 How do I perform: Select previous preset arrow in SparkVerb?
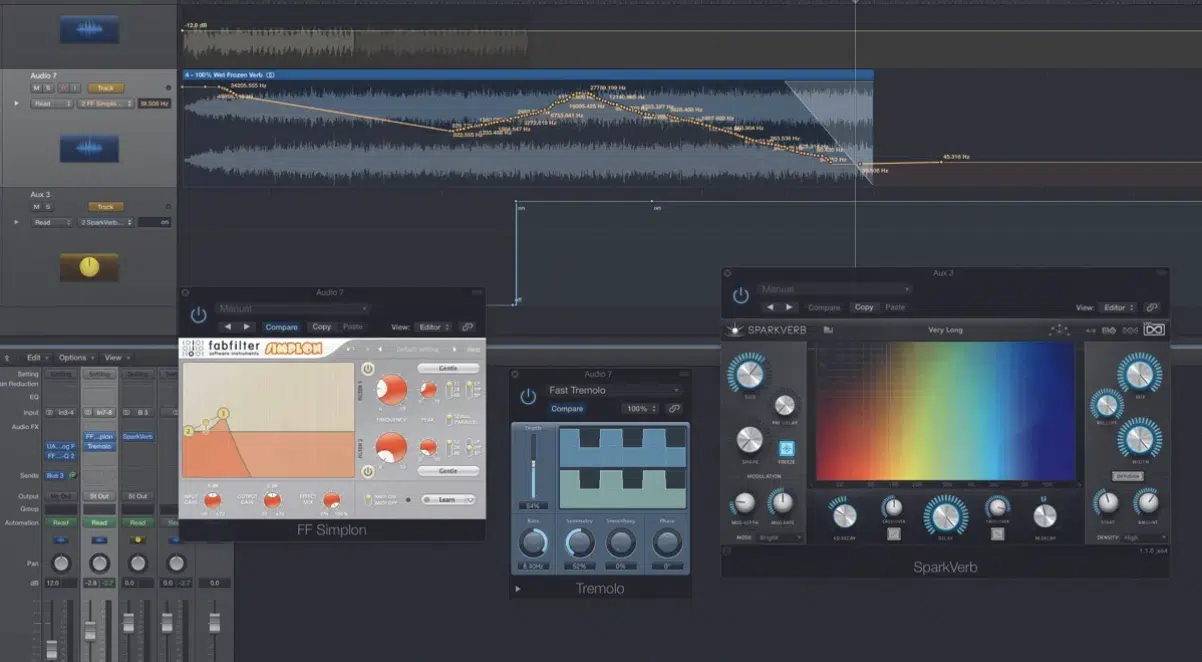click(x=770, y=308)
